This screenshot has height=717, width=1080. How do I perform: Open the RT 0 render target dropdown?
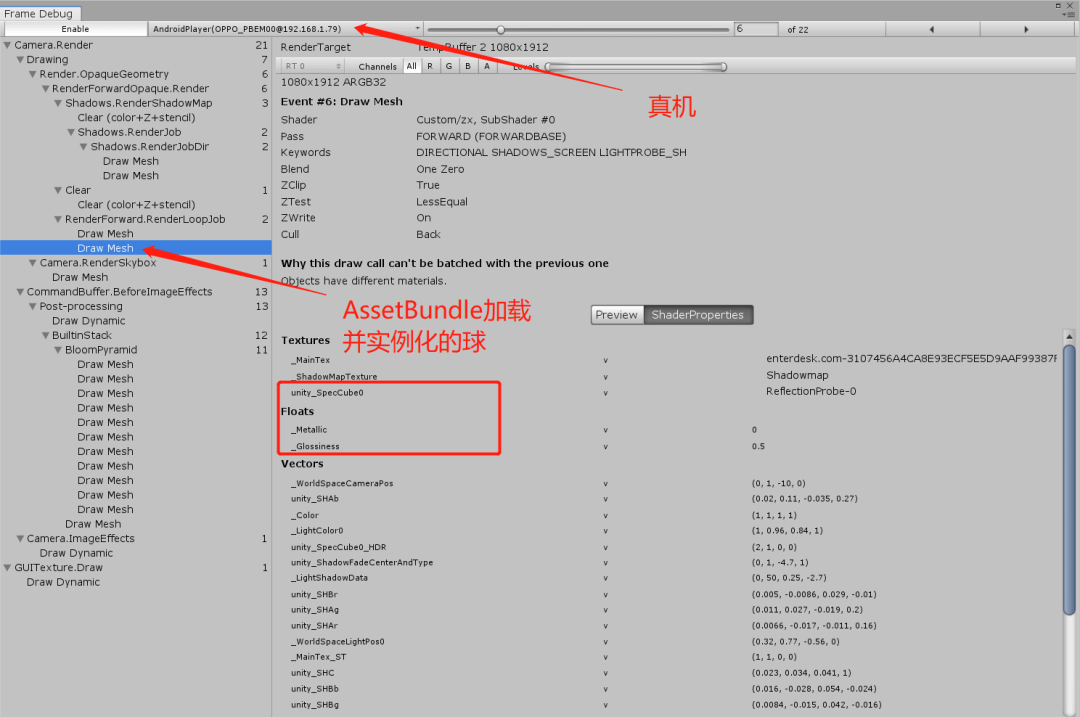pyautogui.click(x=313, y=66)
